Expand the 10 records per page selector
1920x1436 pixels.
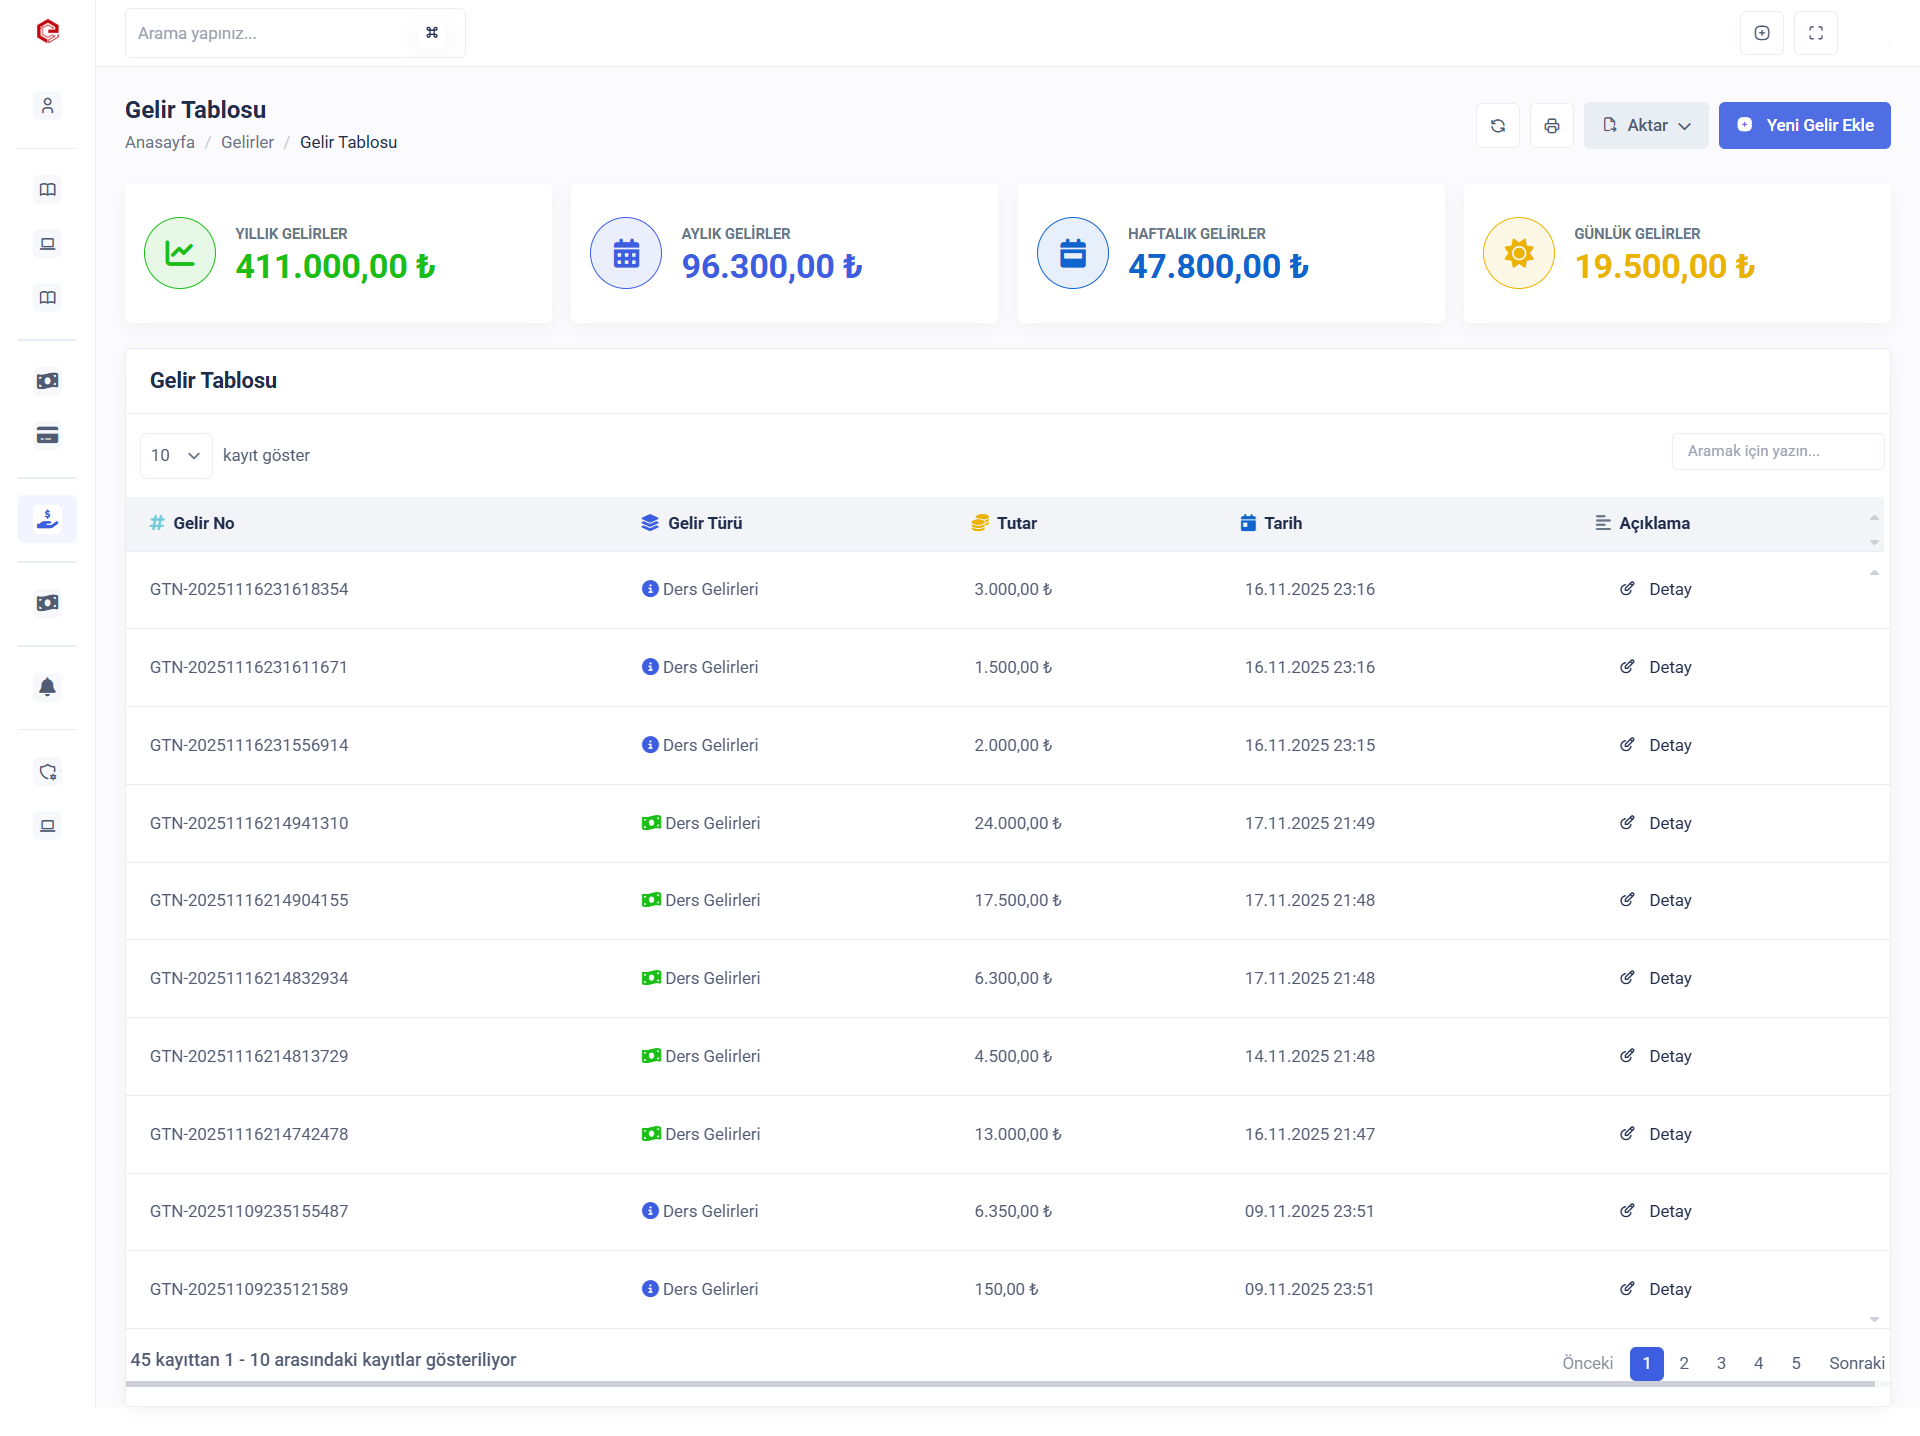(176, 456)
